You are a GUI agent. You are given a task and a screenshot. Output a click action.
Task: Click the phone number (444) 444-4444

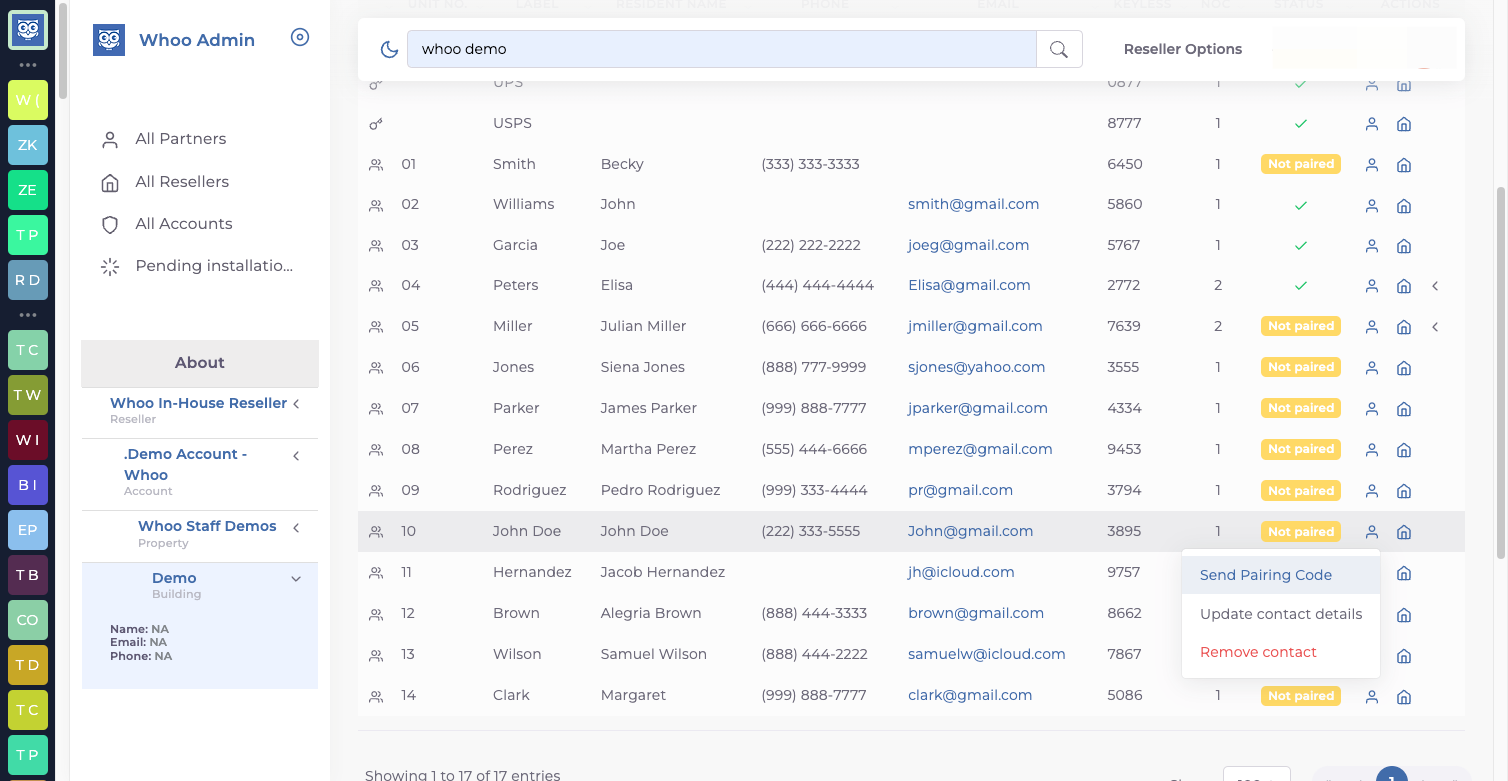[817, 286]
